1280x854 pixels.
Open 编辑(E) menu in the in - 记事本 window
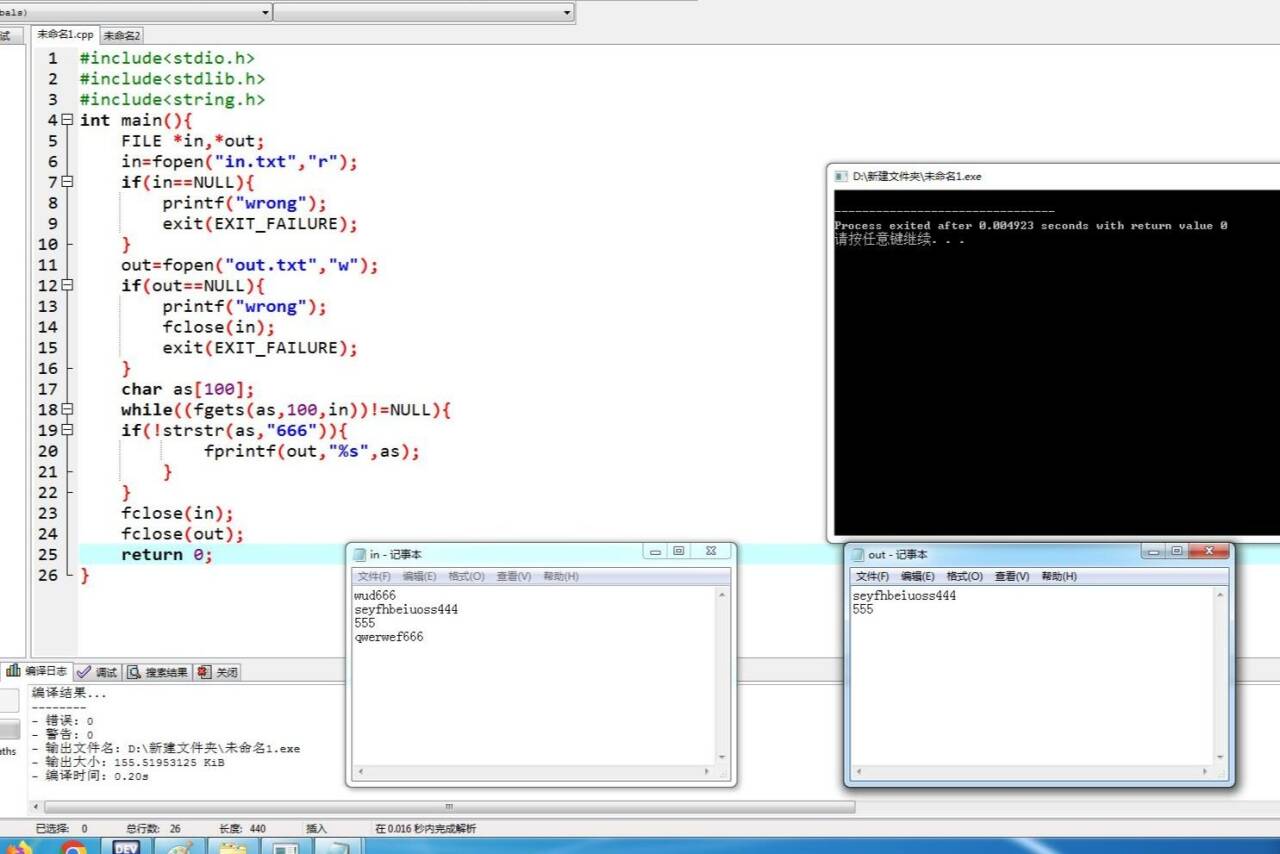coord(419,577)
